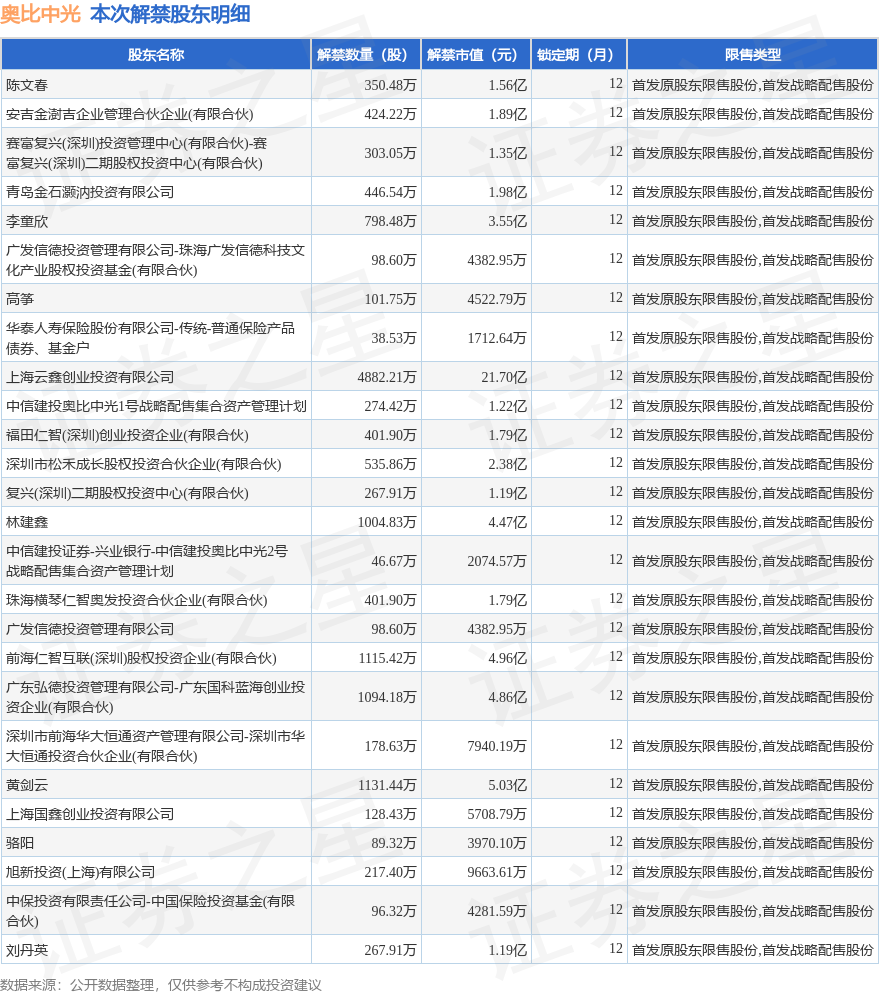Select the 446.54万 quantity value

point(390,192)
